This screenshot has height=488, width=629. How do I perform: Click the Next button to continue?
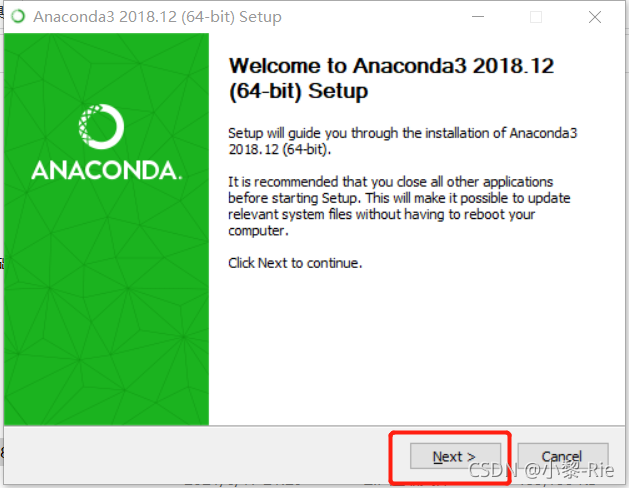[x=455, y=456]
